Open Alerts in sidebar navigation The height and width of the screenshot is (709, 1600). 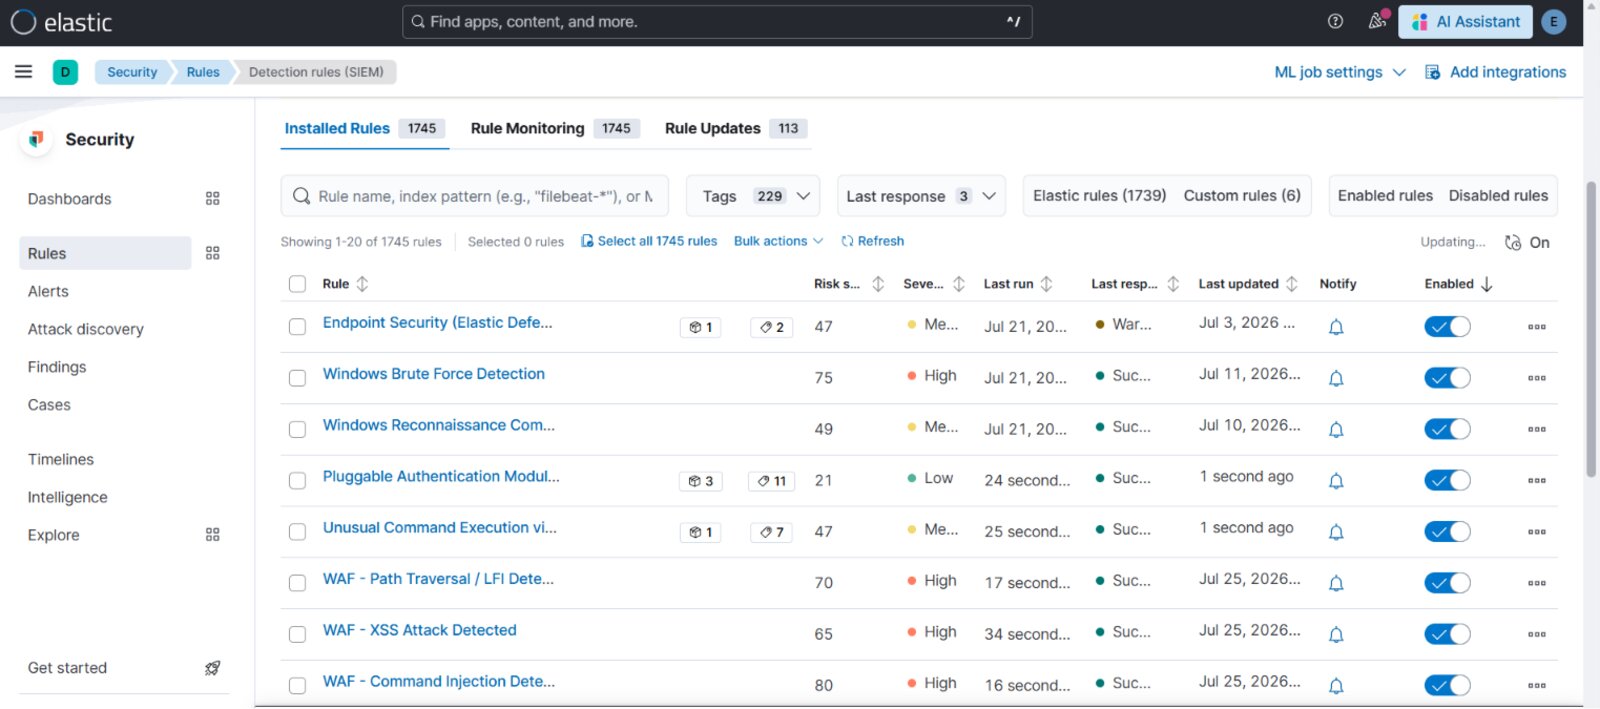[48, 291]
